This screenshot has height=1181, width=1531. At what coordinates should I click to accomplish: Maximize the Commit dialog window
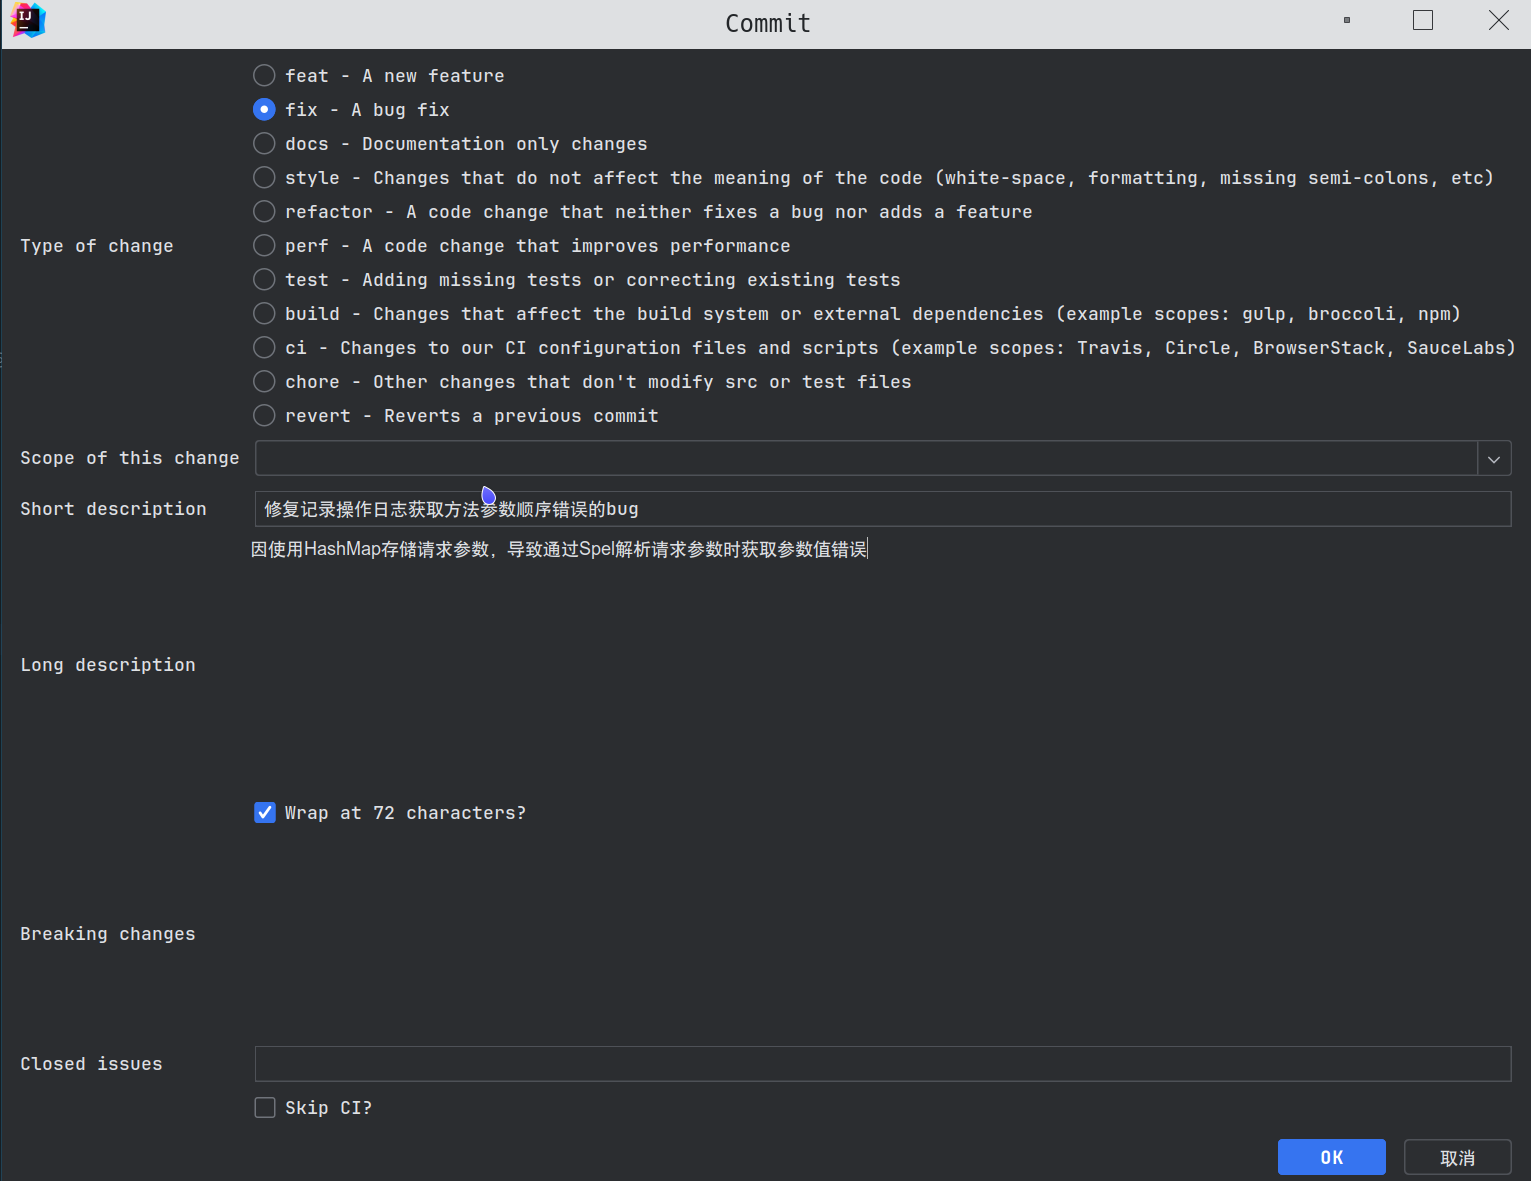click(x=1423, y=20)
